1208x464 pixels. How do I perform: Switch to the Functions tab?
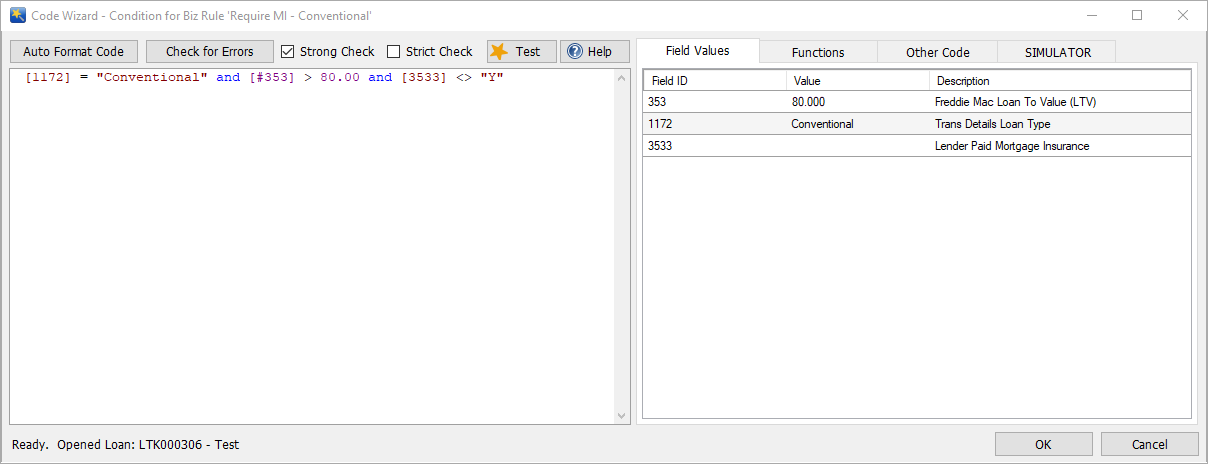coord(817,52)
